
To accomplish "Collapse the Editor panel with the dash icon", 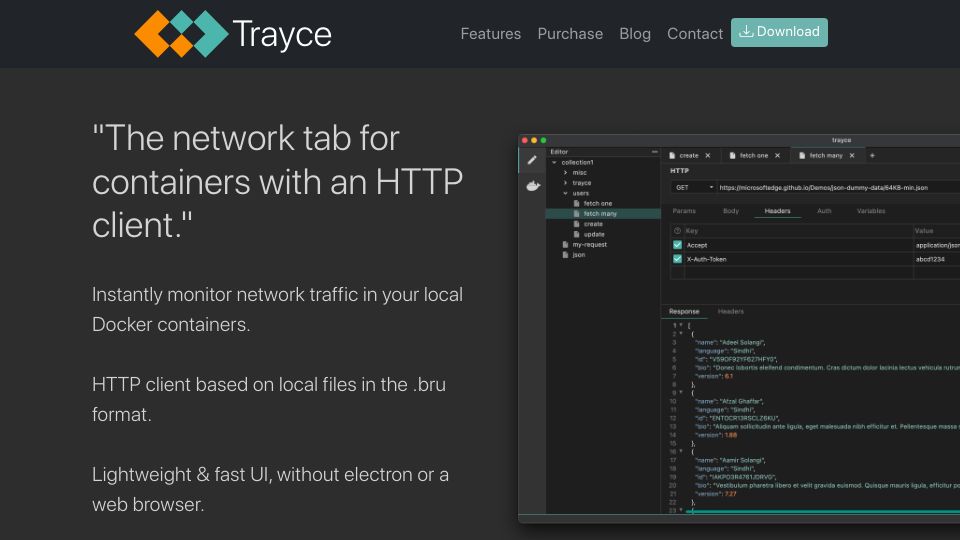I will pos(654,151).
